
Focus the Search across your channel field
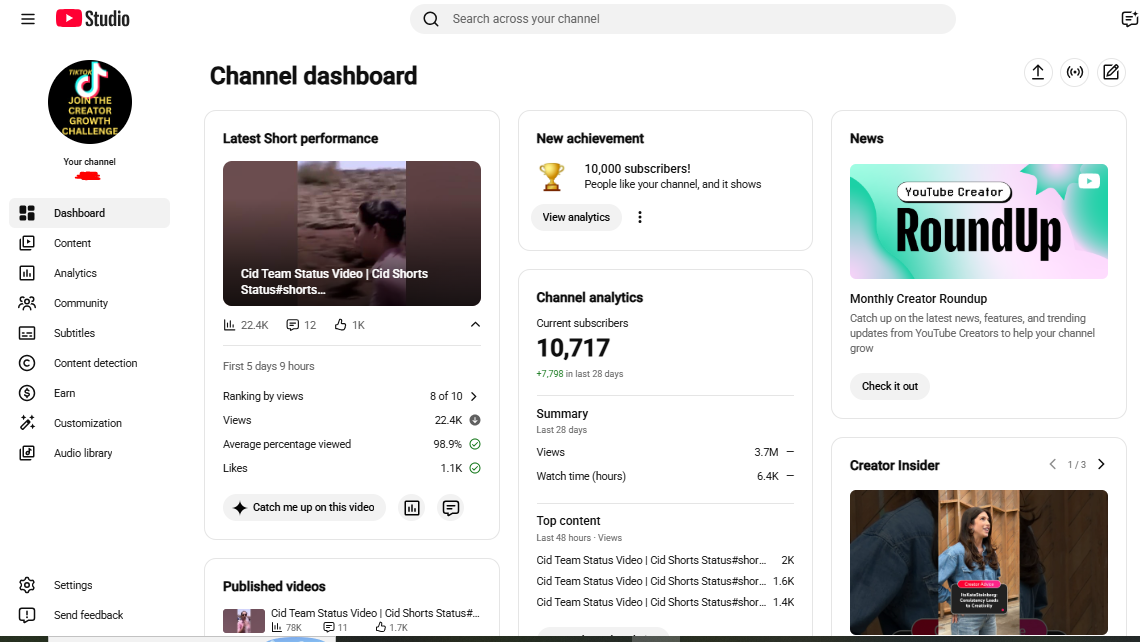[x=683, y=19]
